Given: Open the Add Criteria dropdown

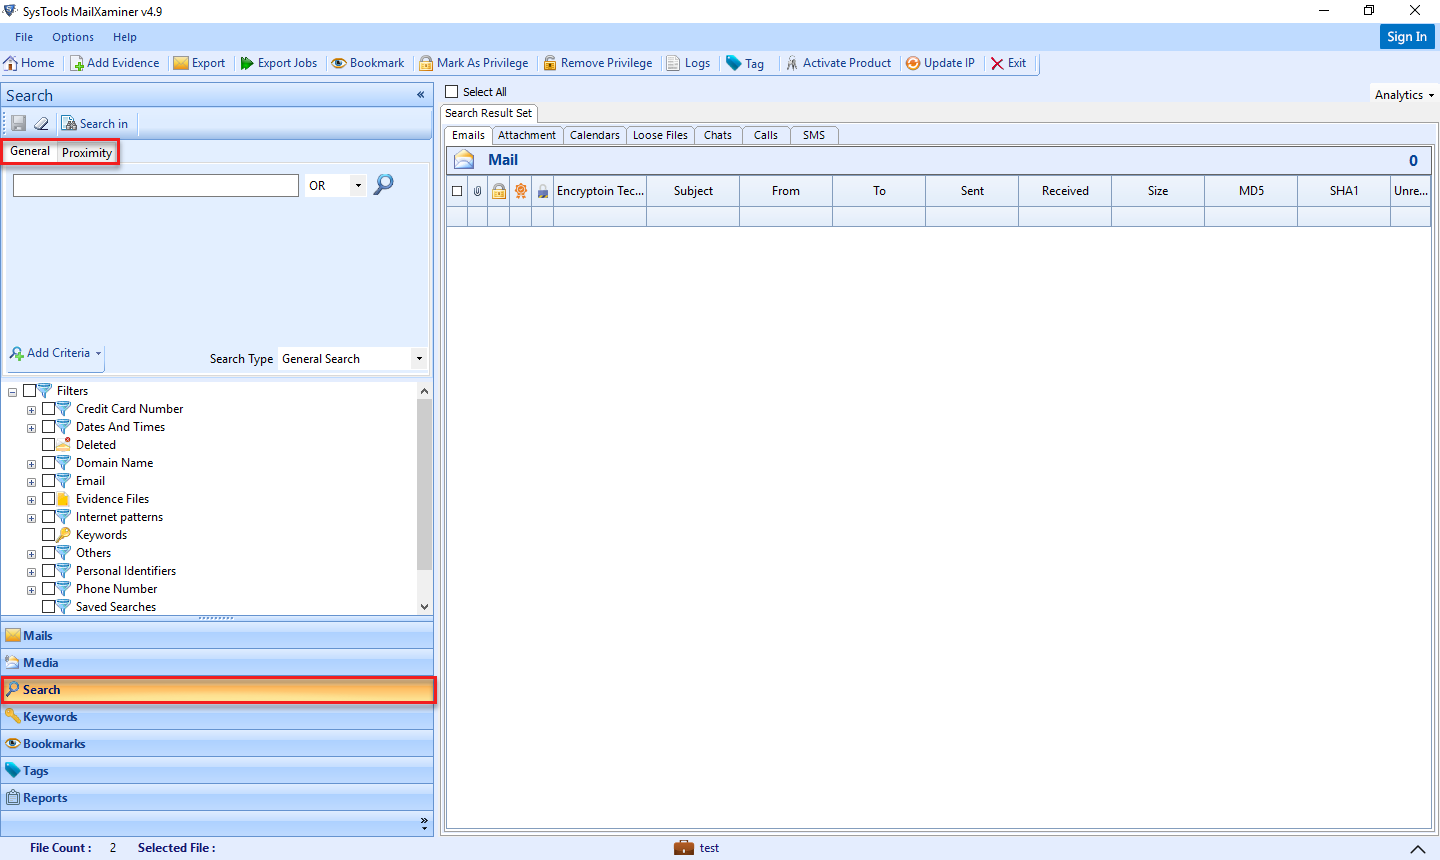Looking at the screenshot, I should (56, 353).
